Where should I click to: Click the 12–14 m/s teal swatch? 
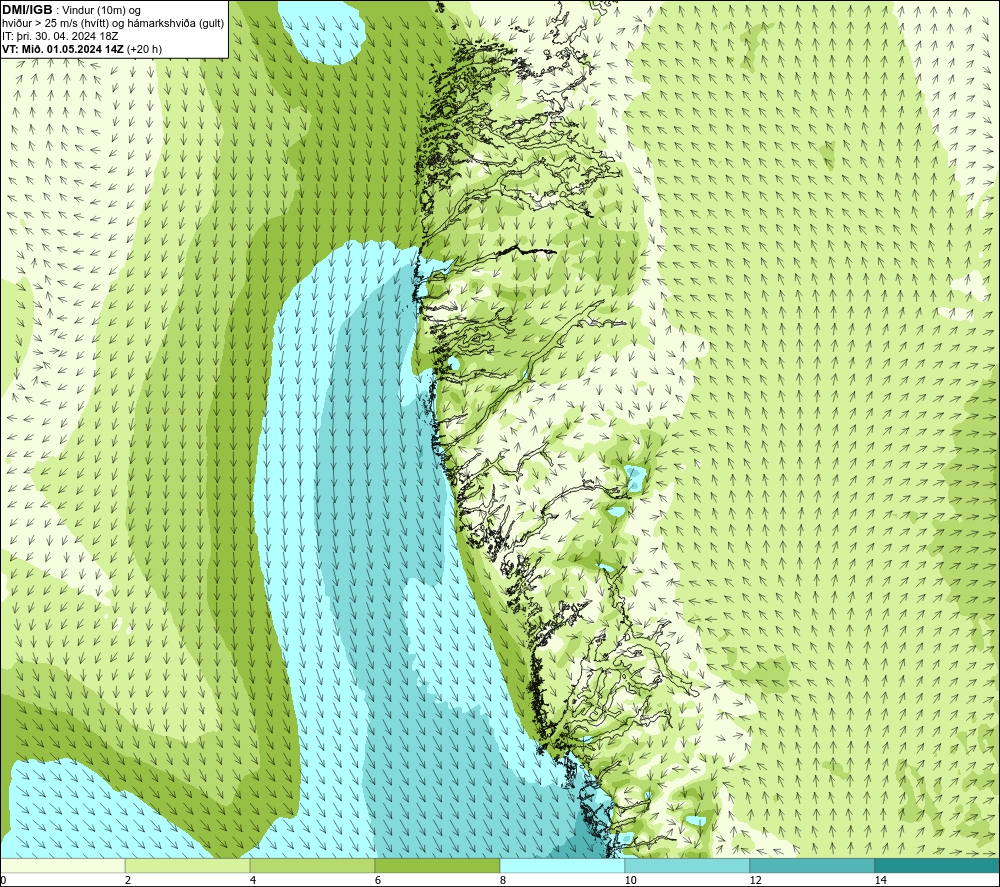(x=812, y=865)
